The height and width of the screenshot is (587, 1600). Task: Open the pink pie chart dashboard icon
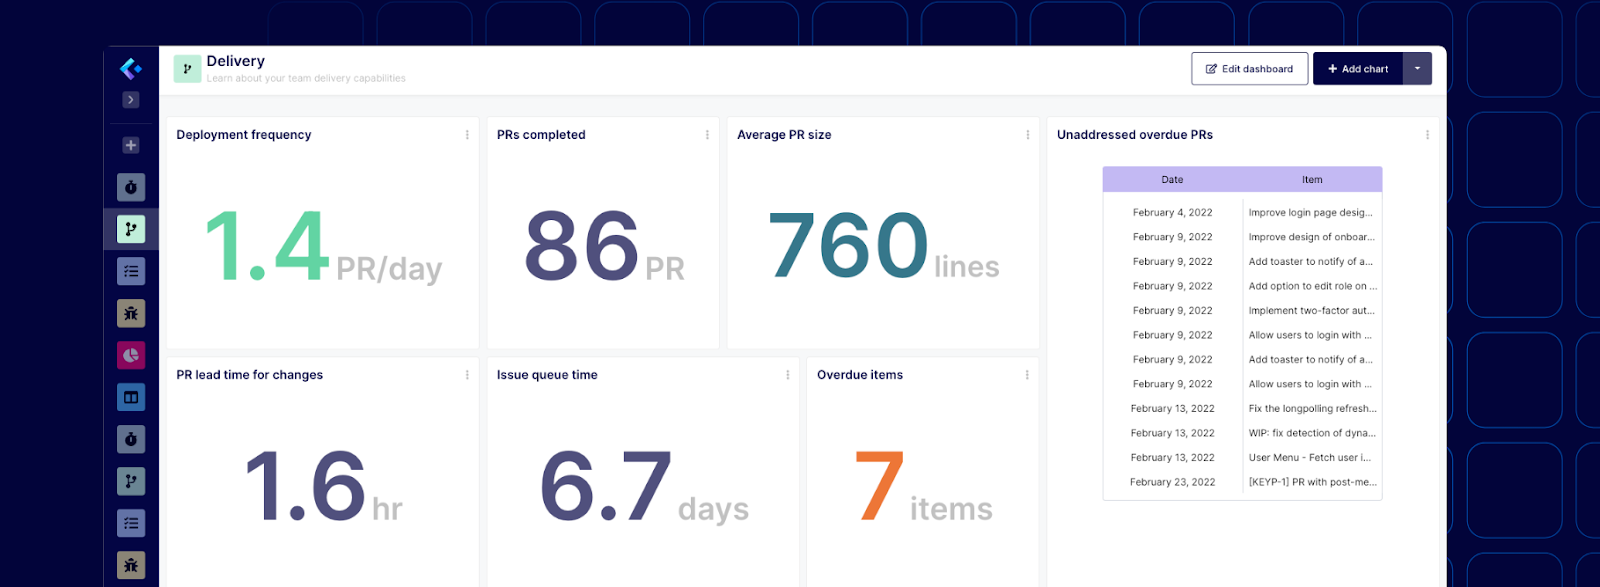(x=131, y=355)
